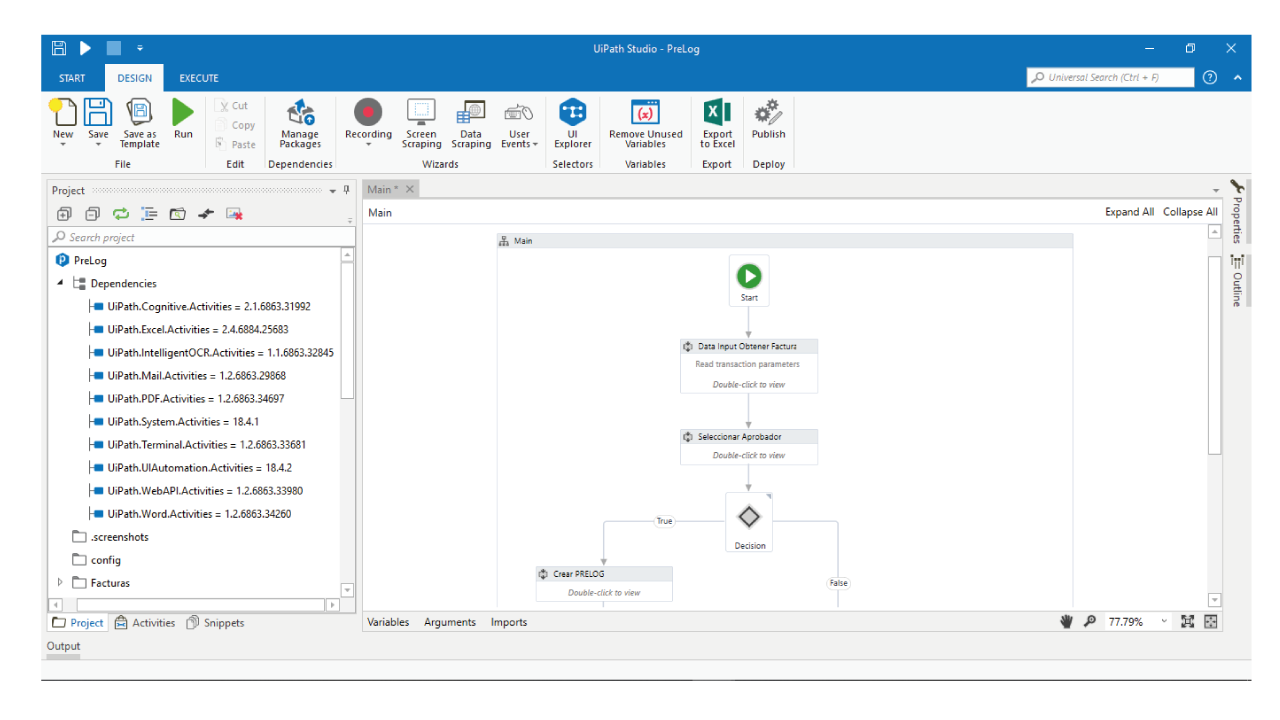Close the Main tab
Screen dimensions: 1280x720
(x=410, y=189)
